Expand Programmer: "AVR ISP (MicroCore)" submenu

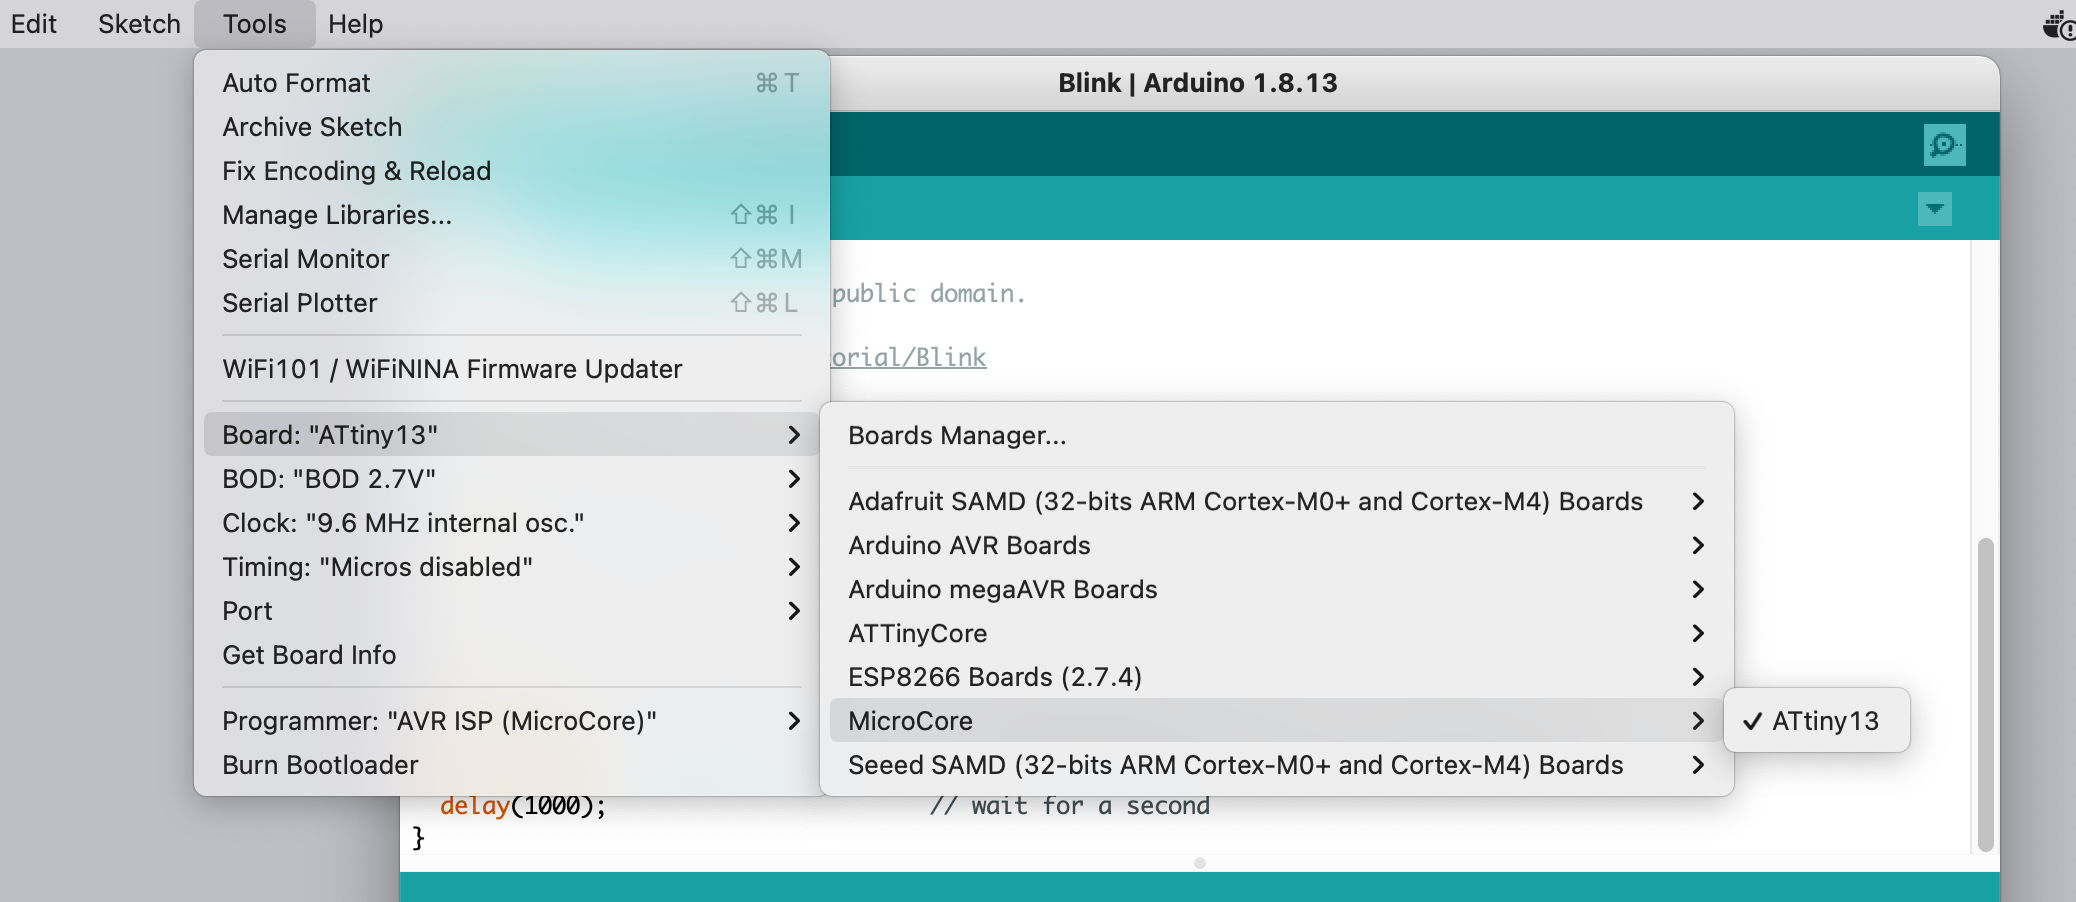(511, 721)
